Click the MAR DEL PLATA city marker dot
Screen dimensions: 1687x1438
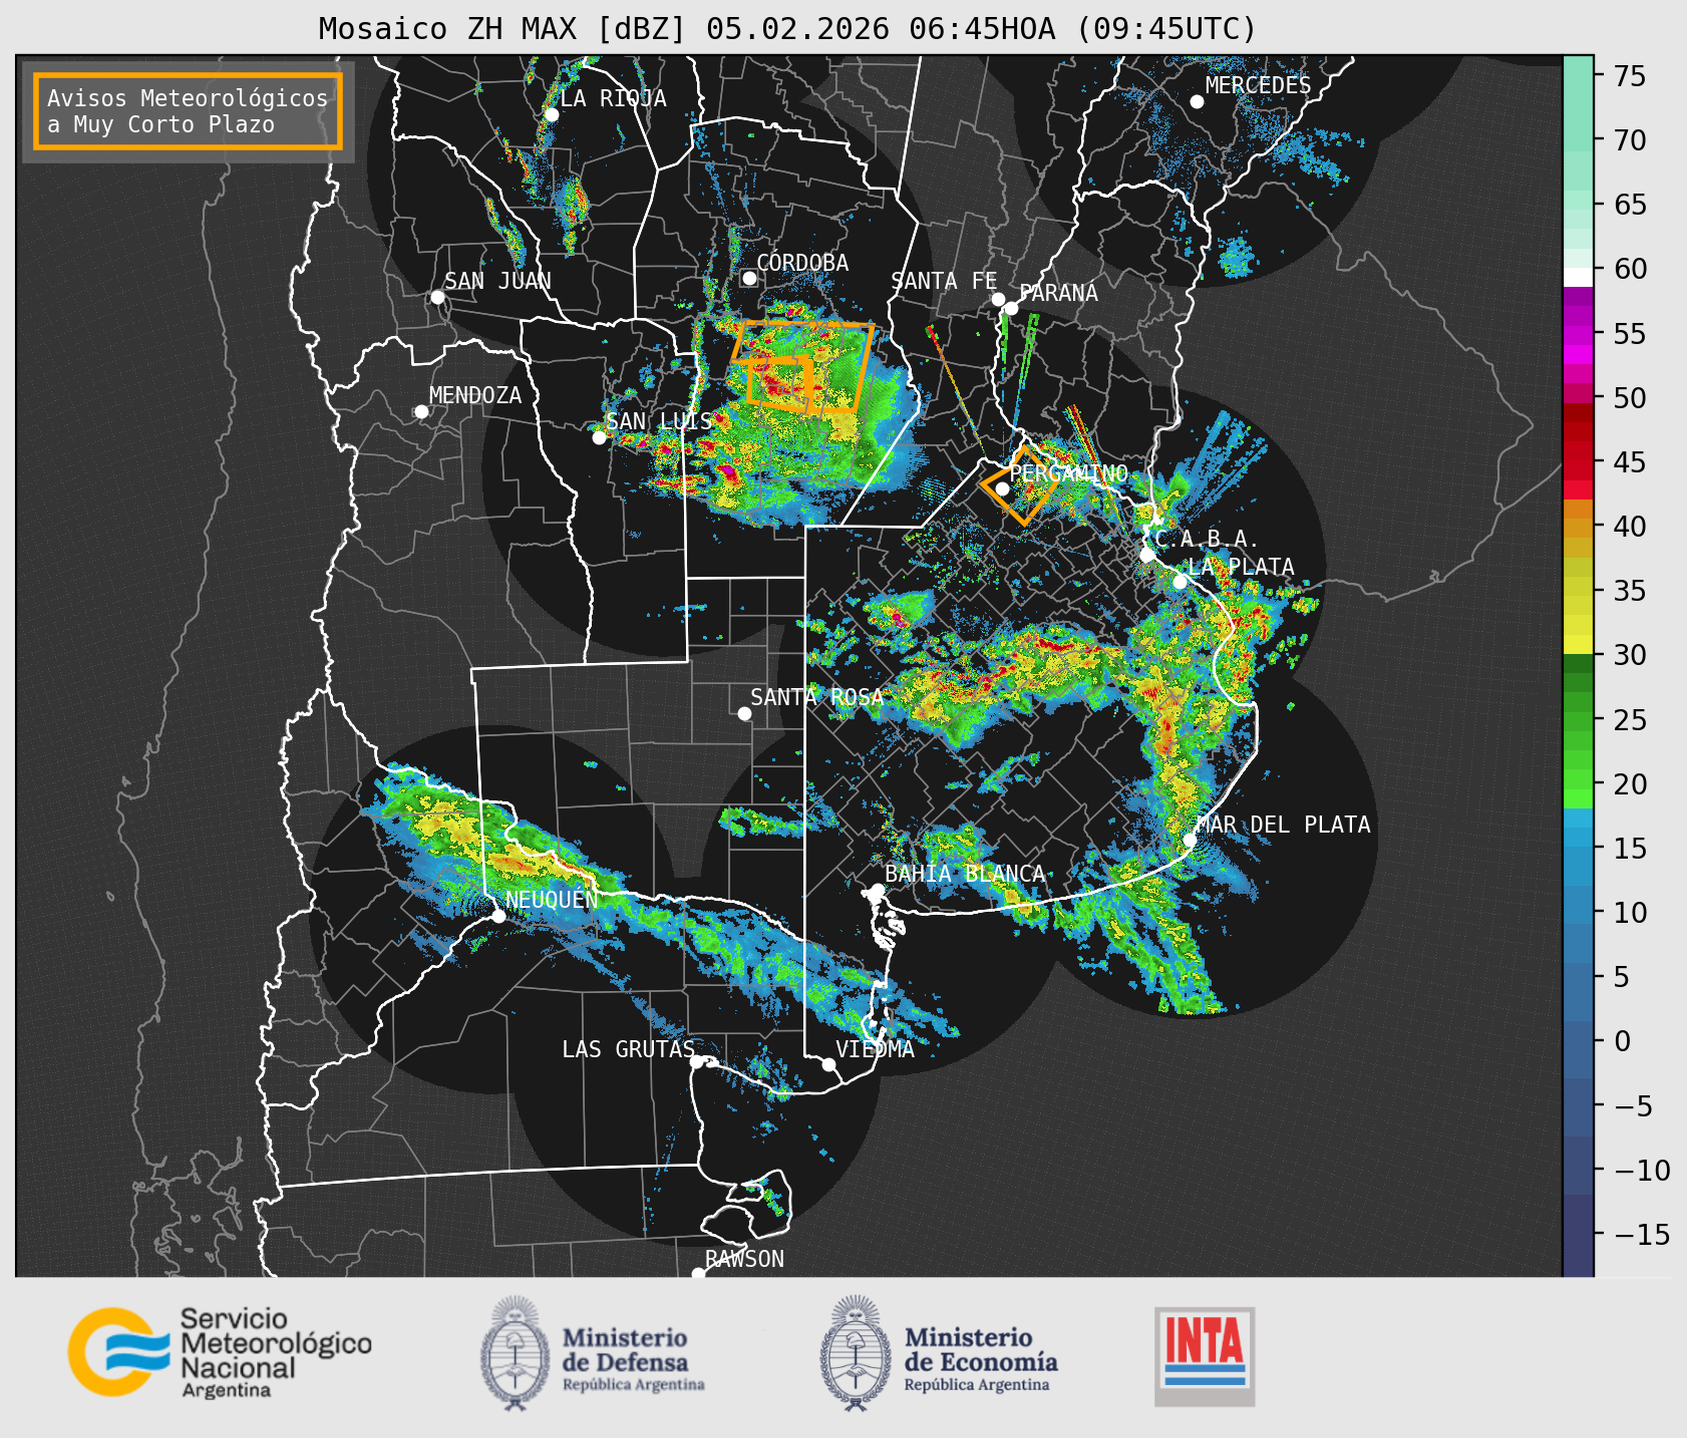[1189, 840]
